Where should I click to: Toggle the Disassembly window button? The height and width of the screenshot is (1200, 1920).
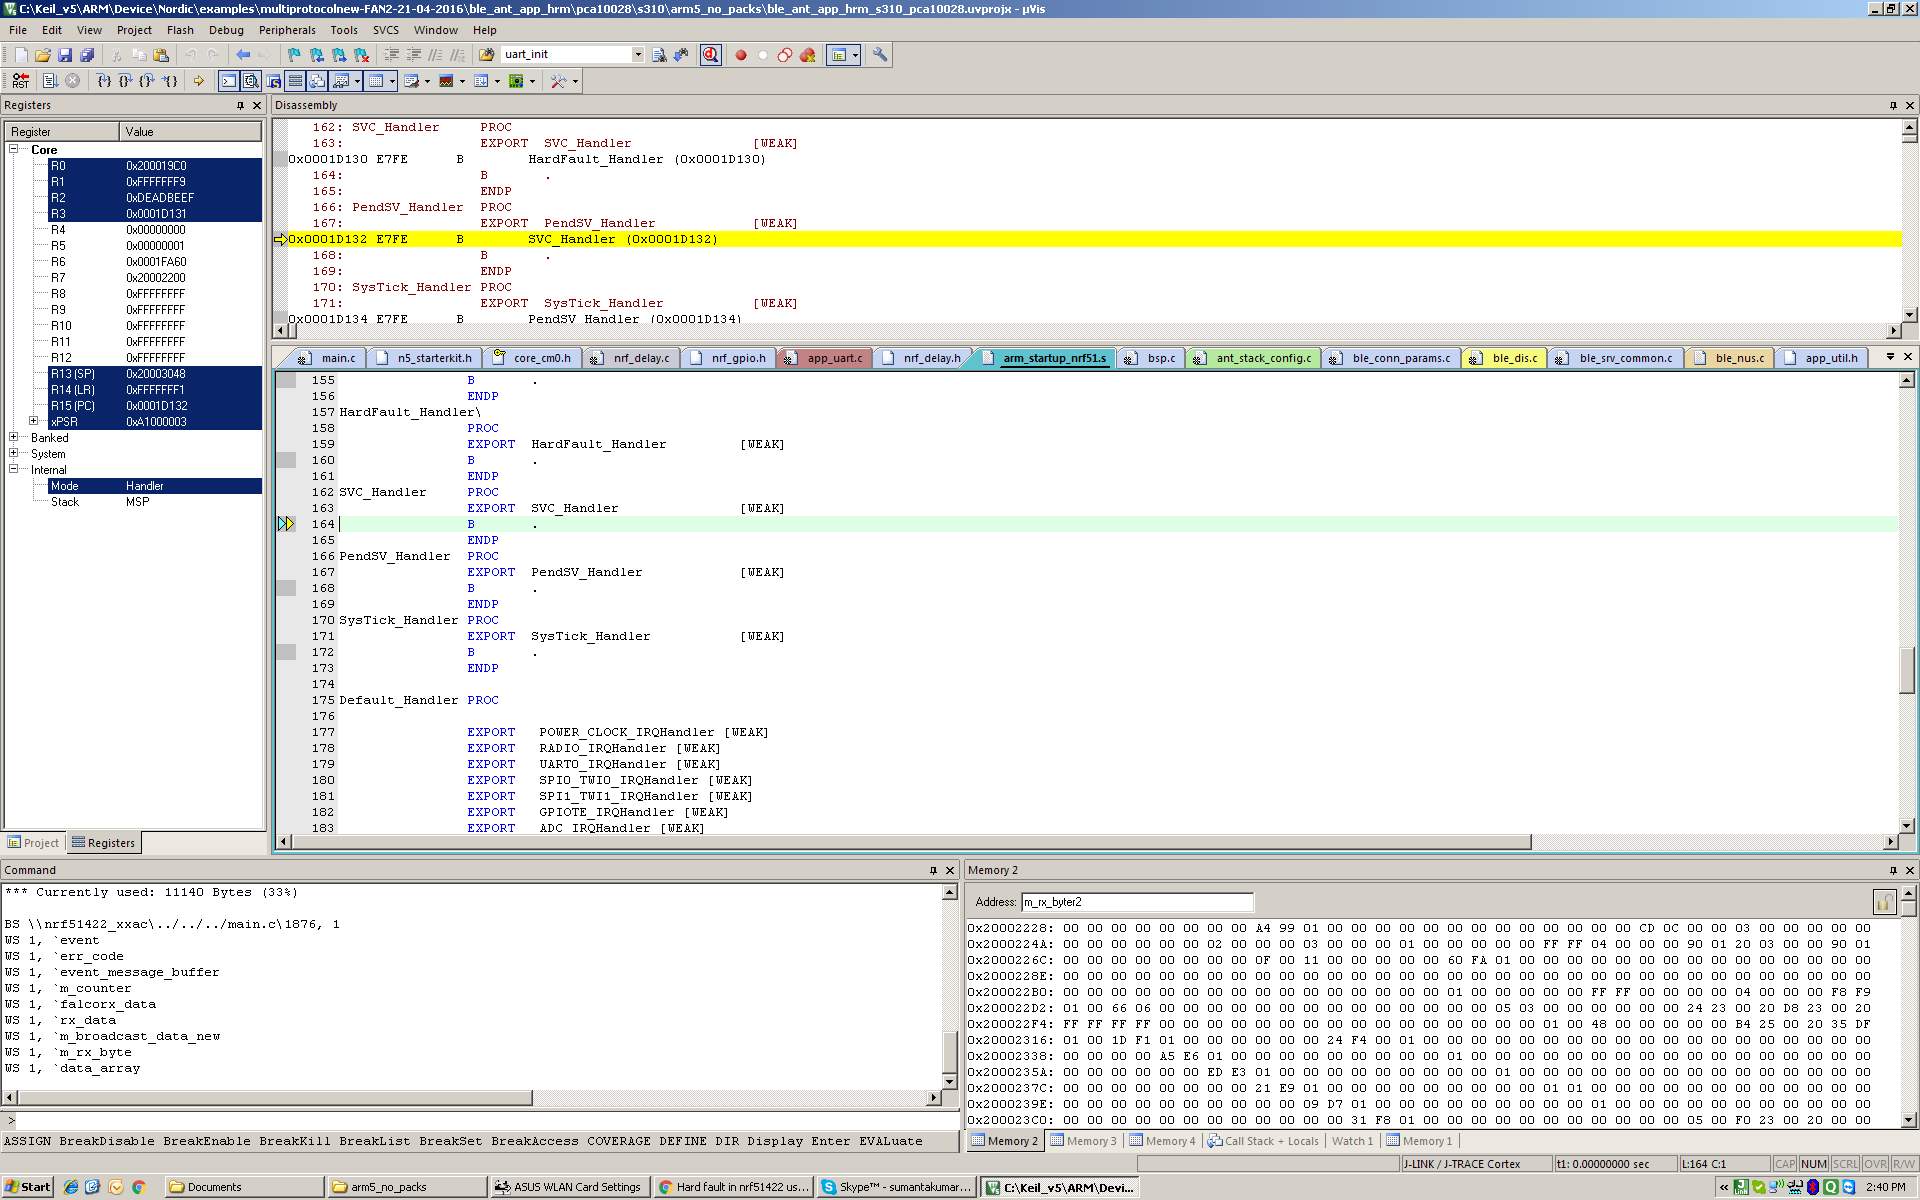pyautogui.click(x=251, y=81)
